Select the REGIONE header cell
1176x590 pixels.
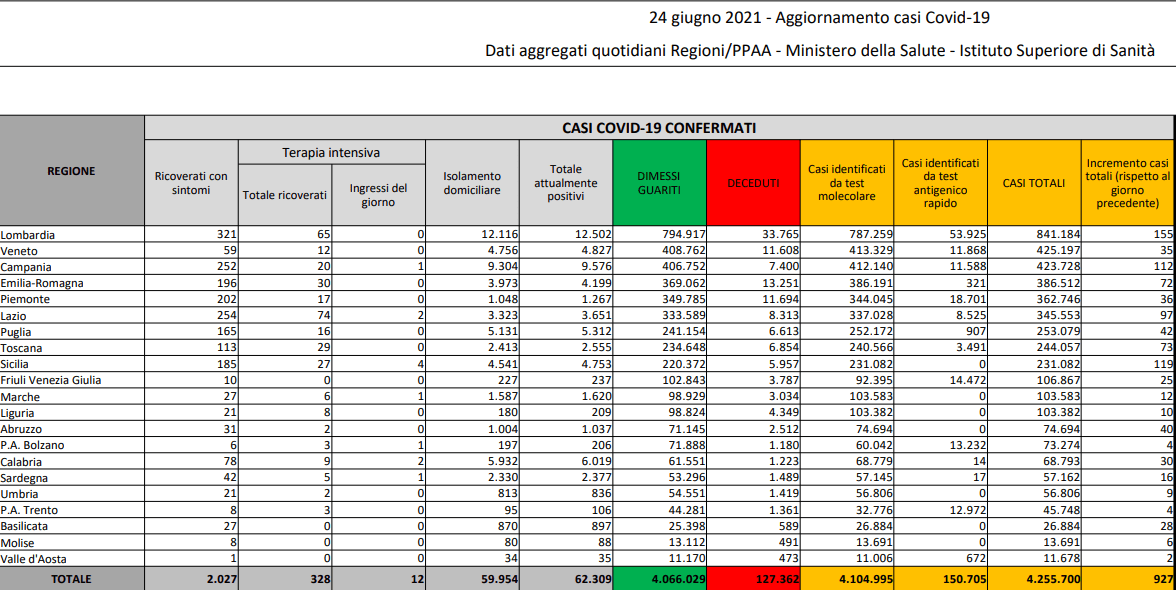point(72,171)
